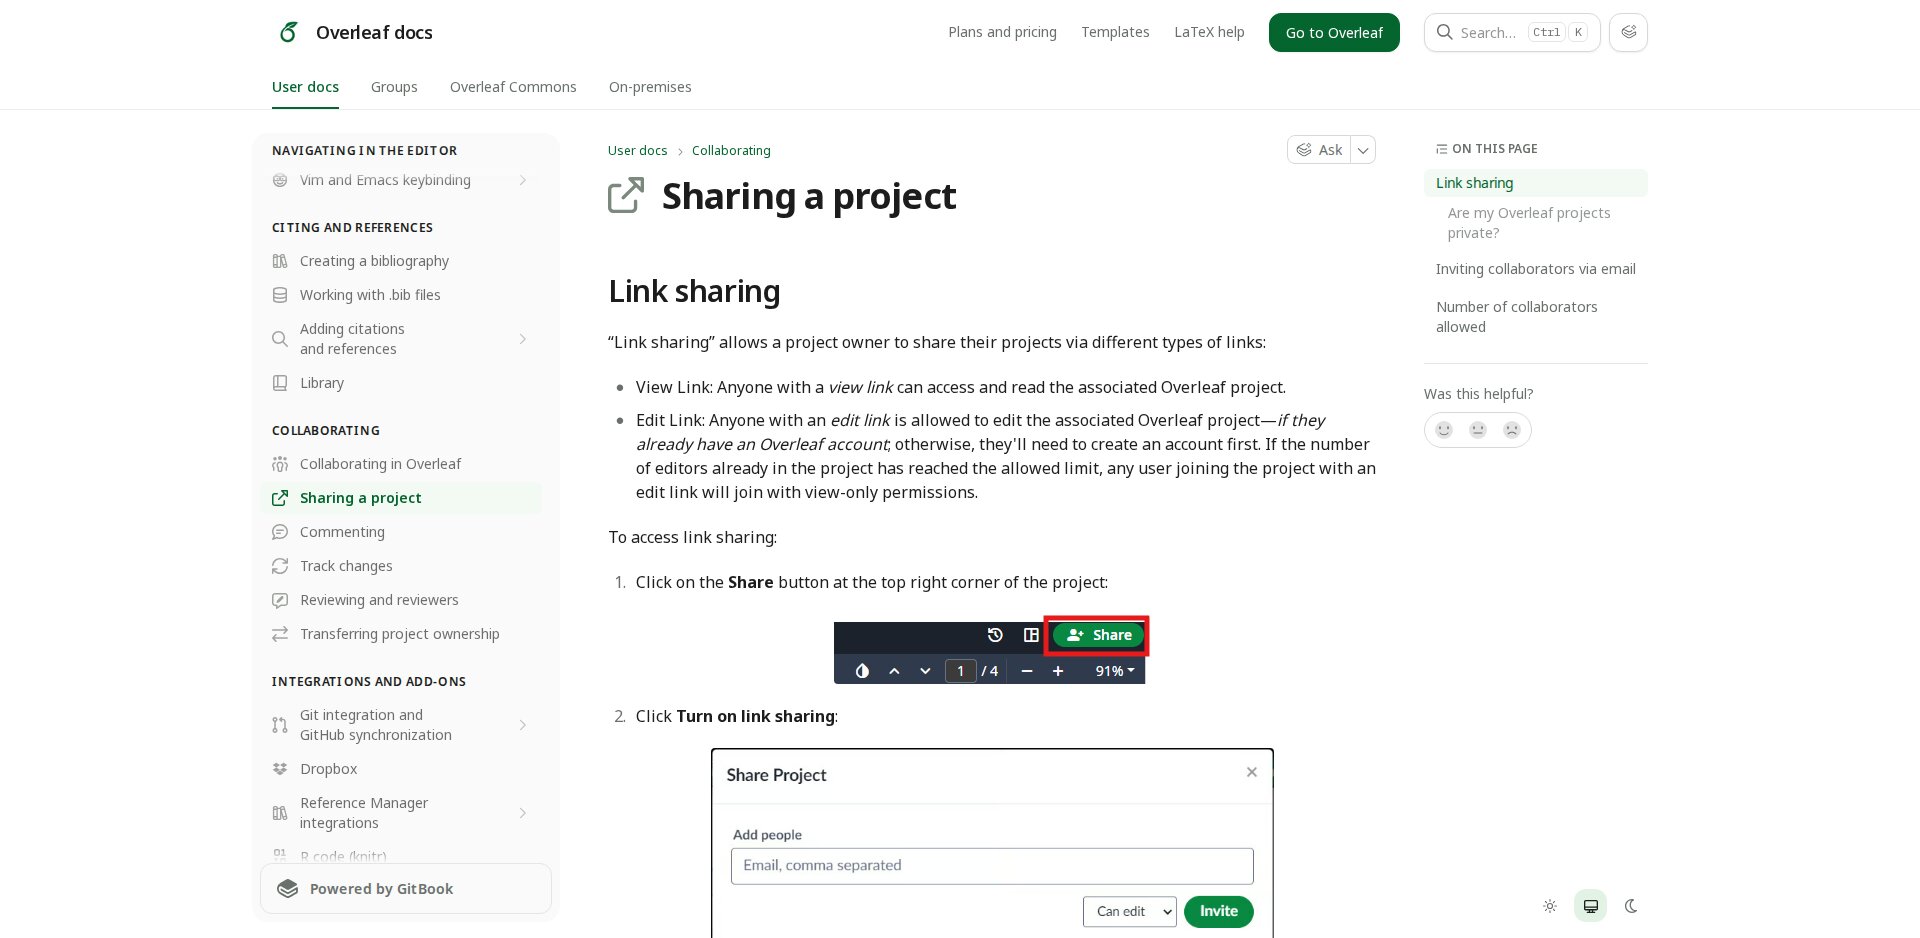The height and width of the screenshot is (938, 1920).
Task: Focus the Search input field
Action: coord(1512,32)
